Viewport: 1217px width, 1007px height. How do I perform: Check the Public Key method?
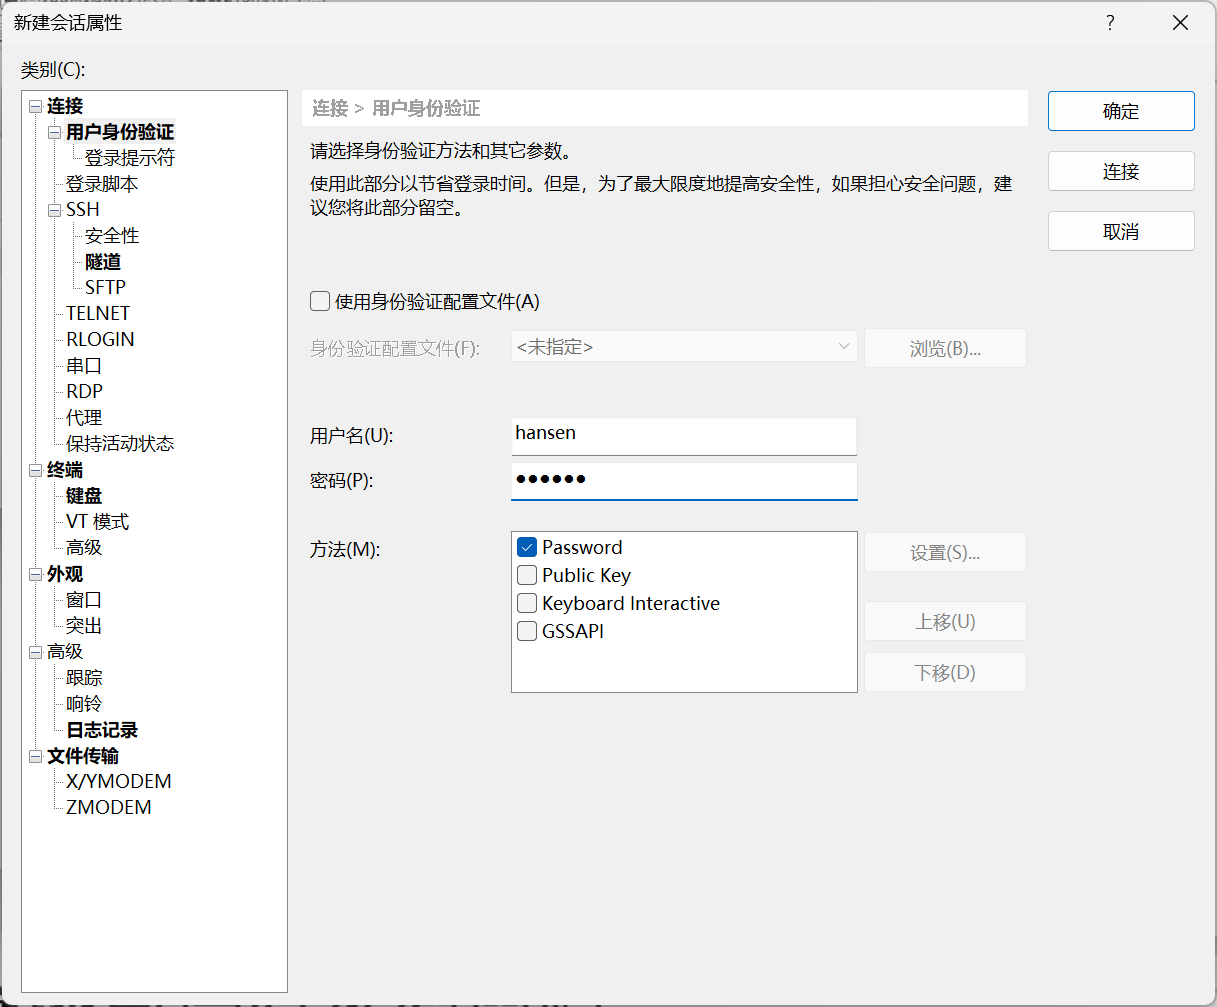pos(527,575)
